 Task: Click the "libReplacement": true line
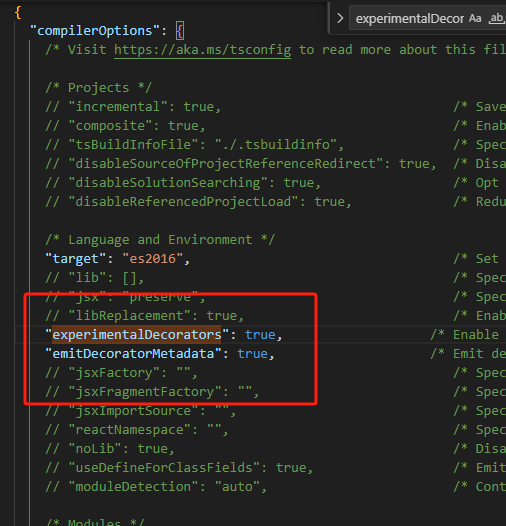point(145,316)
